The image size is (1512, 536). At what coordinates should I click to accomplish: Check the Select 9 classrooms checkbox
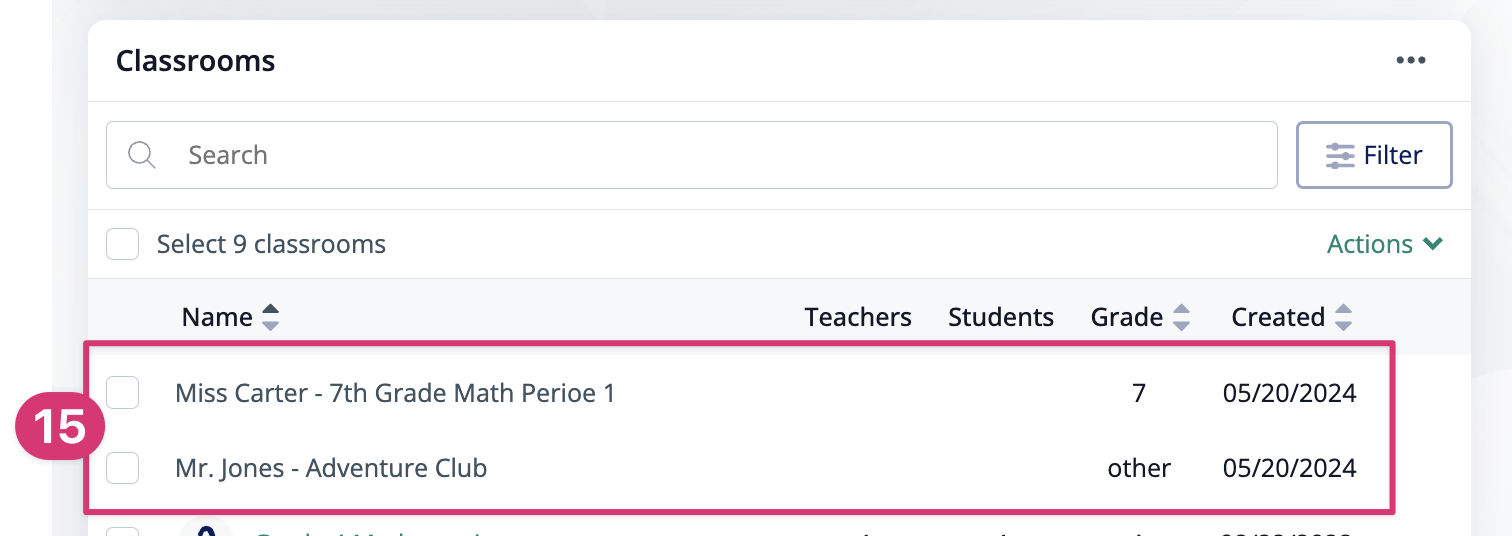pos(122,244)
